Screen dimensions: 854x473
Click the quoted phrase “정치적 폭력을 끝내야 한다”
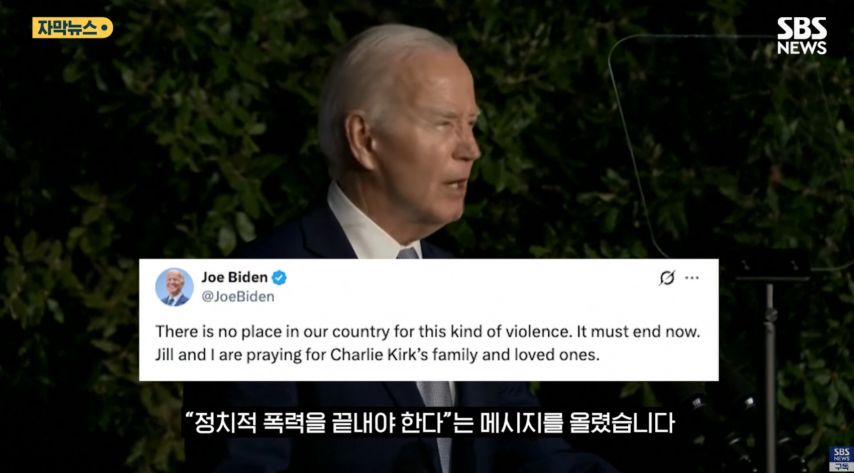click(319, 423)
